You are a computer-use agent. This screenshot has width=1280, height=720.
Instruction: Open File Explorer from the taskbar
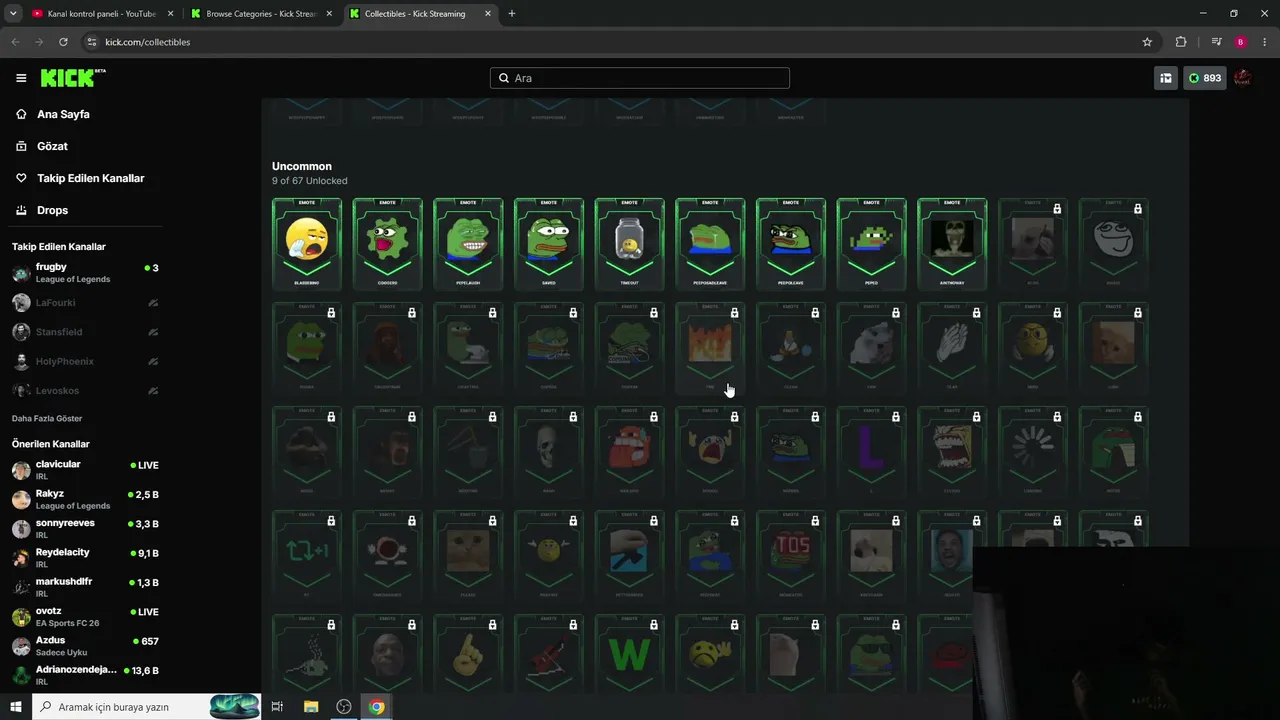[311, 707]
